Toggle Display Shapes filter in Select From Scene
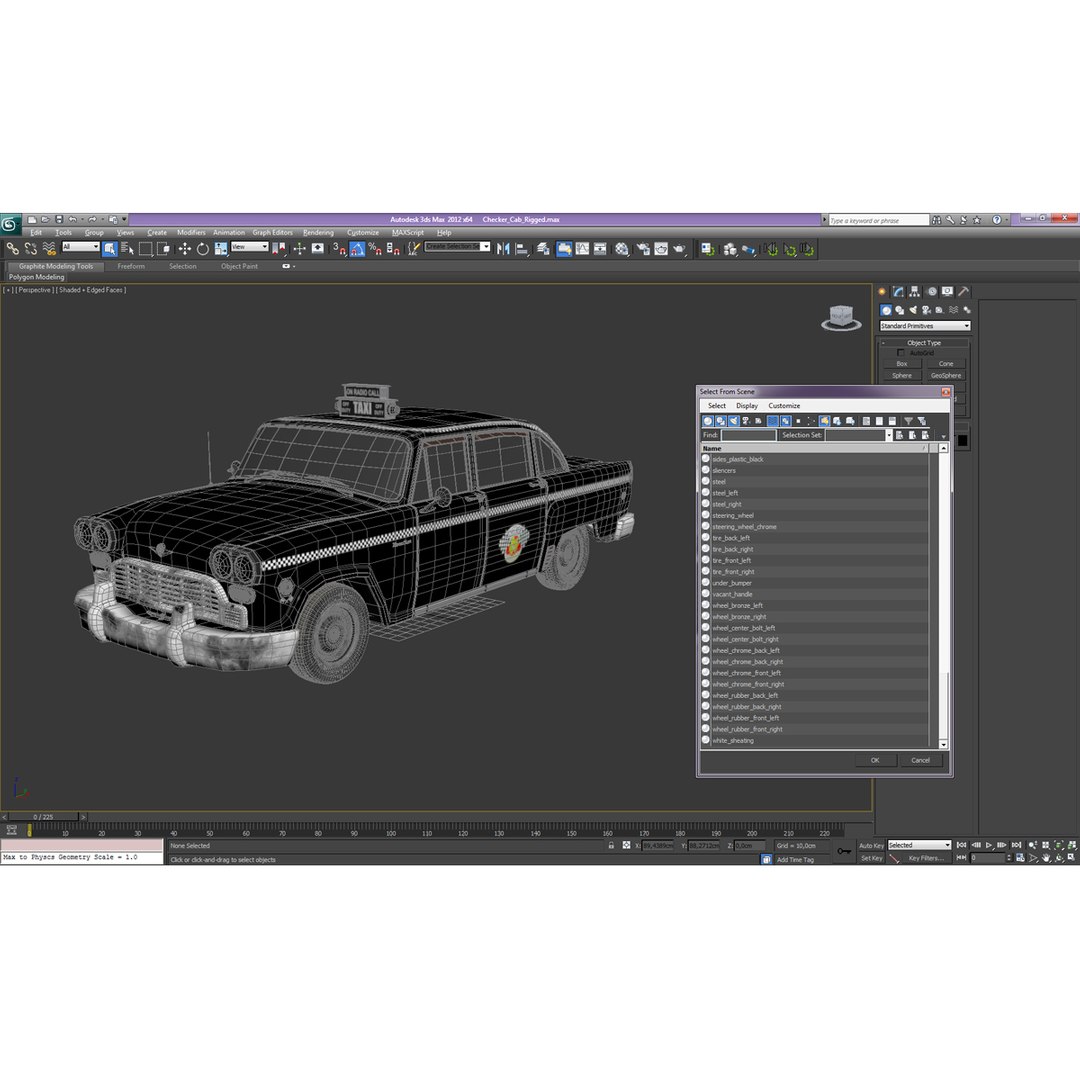 click(720, 421)
